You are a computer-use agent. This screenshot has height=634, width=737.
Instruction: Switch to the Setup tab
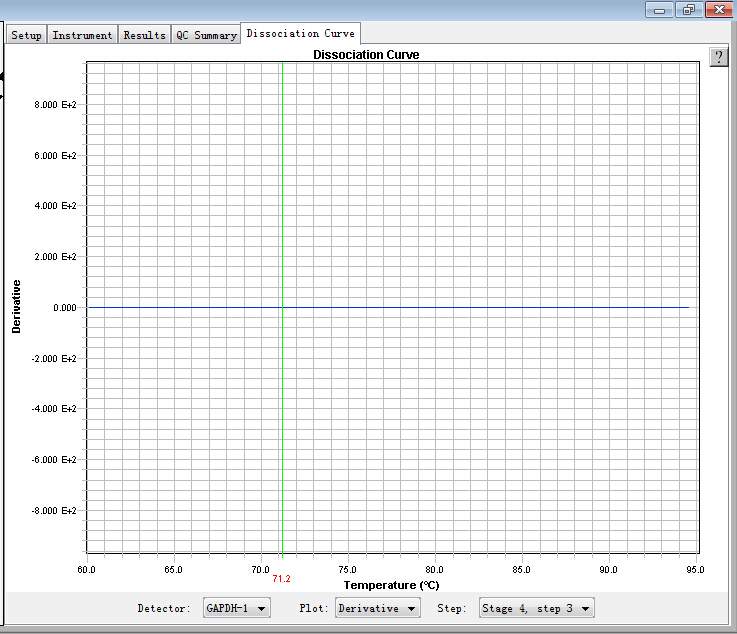pos(26,35)
